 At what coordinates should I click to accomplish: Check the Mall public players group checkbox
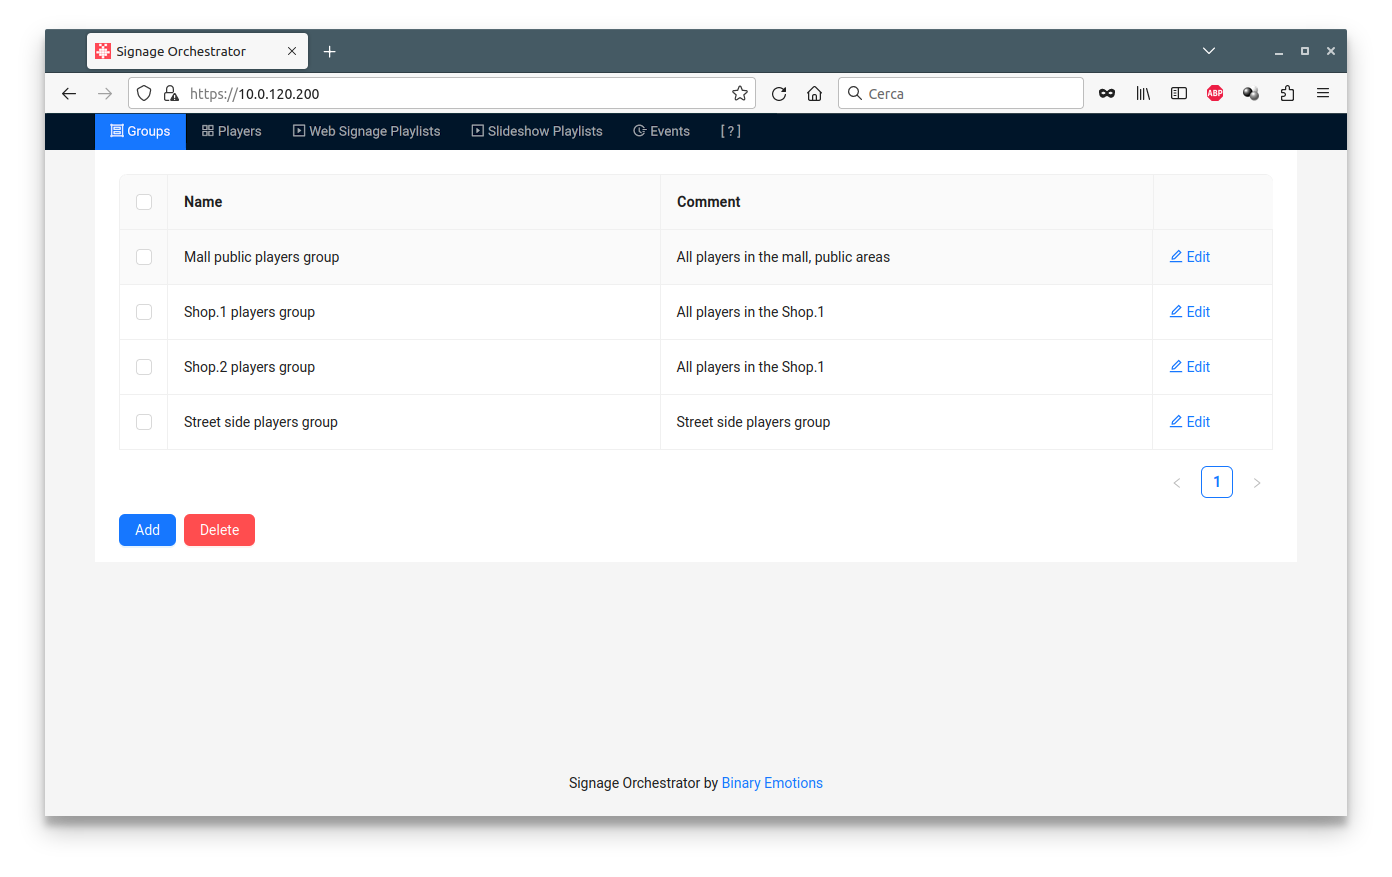pyautogui.click(x=144, y=257)
